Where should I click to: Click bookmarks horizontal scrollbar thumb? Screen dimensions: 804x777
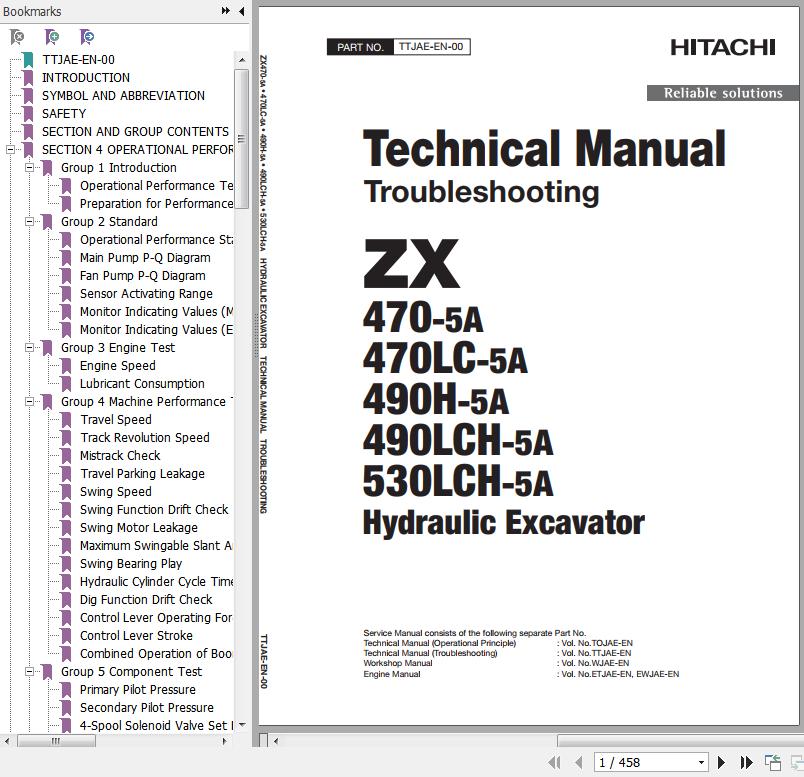point(56,741)
